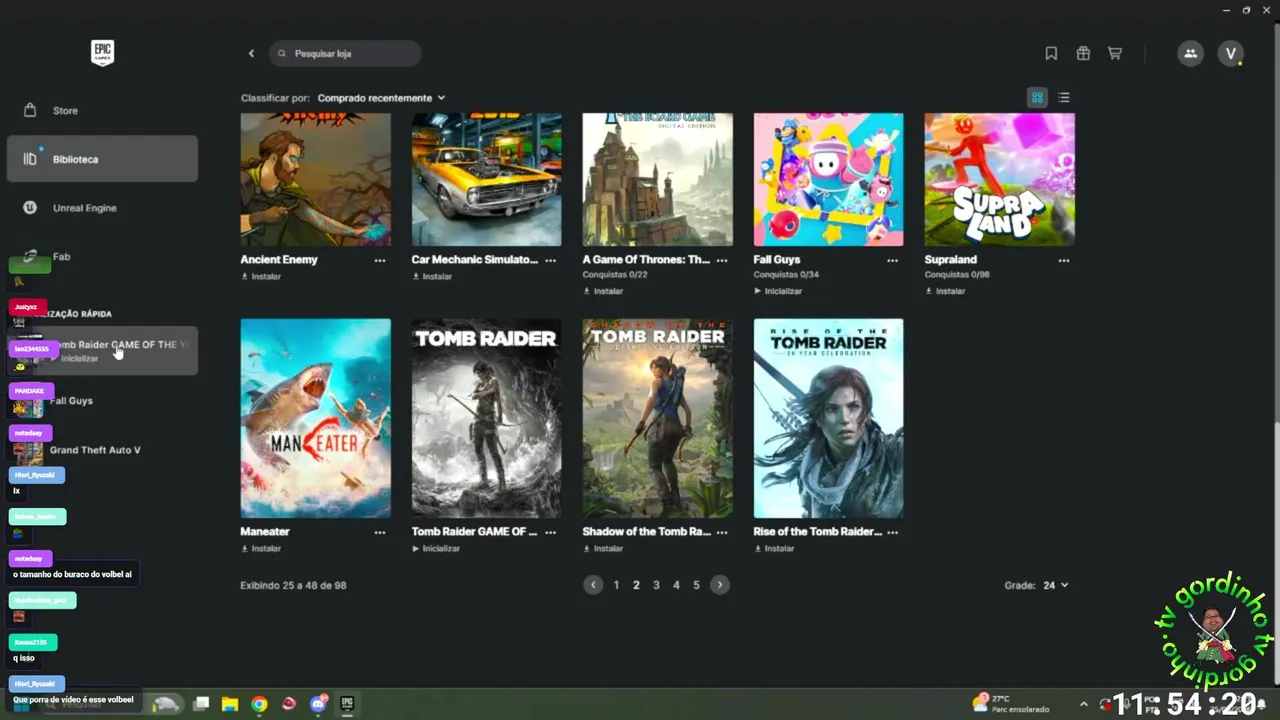Image resolution: width=1280 pixels, height=720 pixels.
Task: Select Biblioteca in the sidebar
Action: click(102, 159)
